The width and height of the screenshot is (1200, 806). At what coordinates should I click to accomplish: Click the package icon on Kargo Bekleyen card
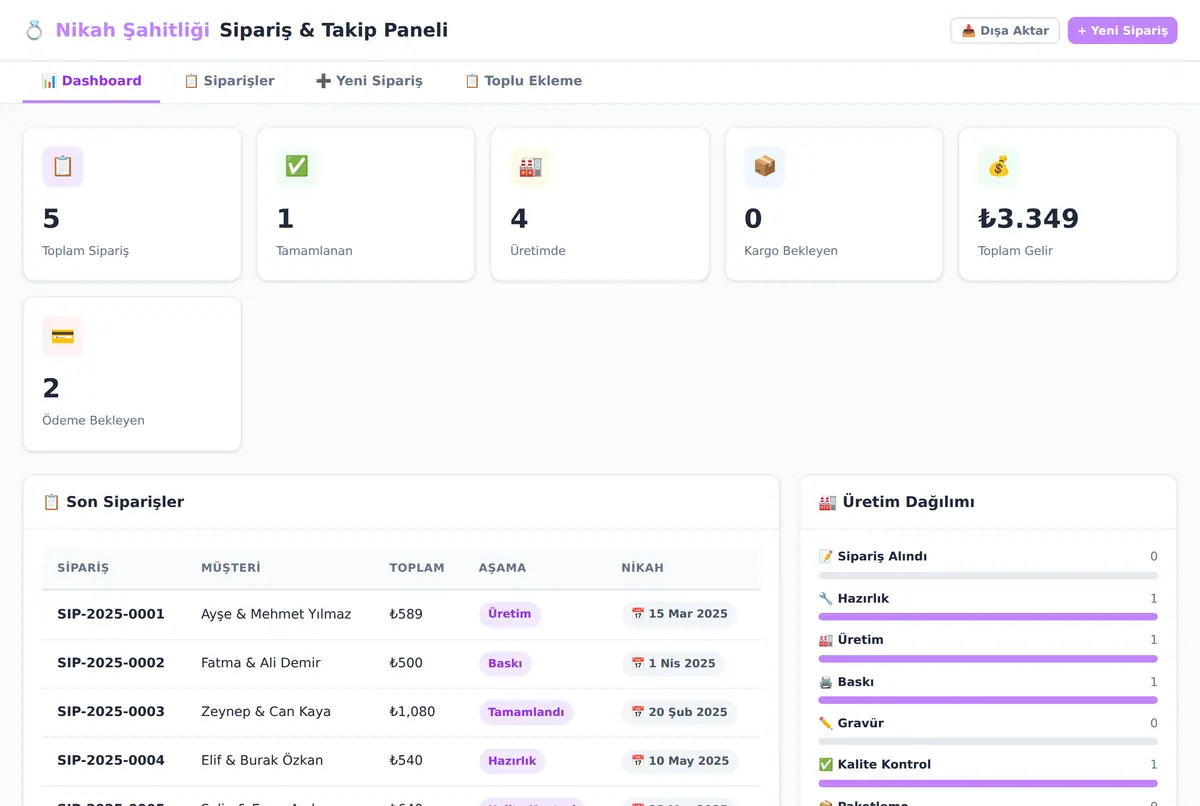pyautogui.click(x=765, y=167)
